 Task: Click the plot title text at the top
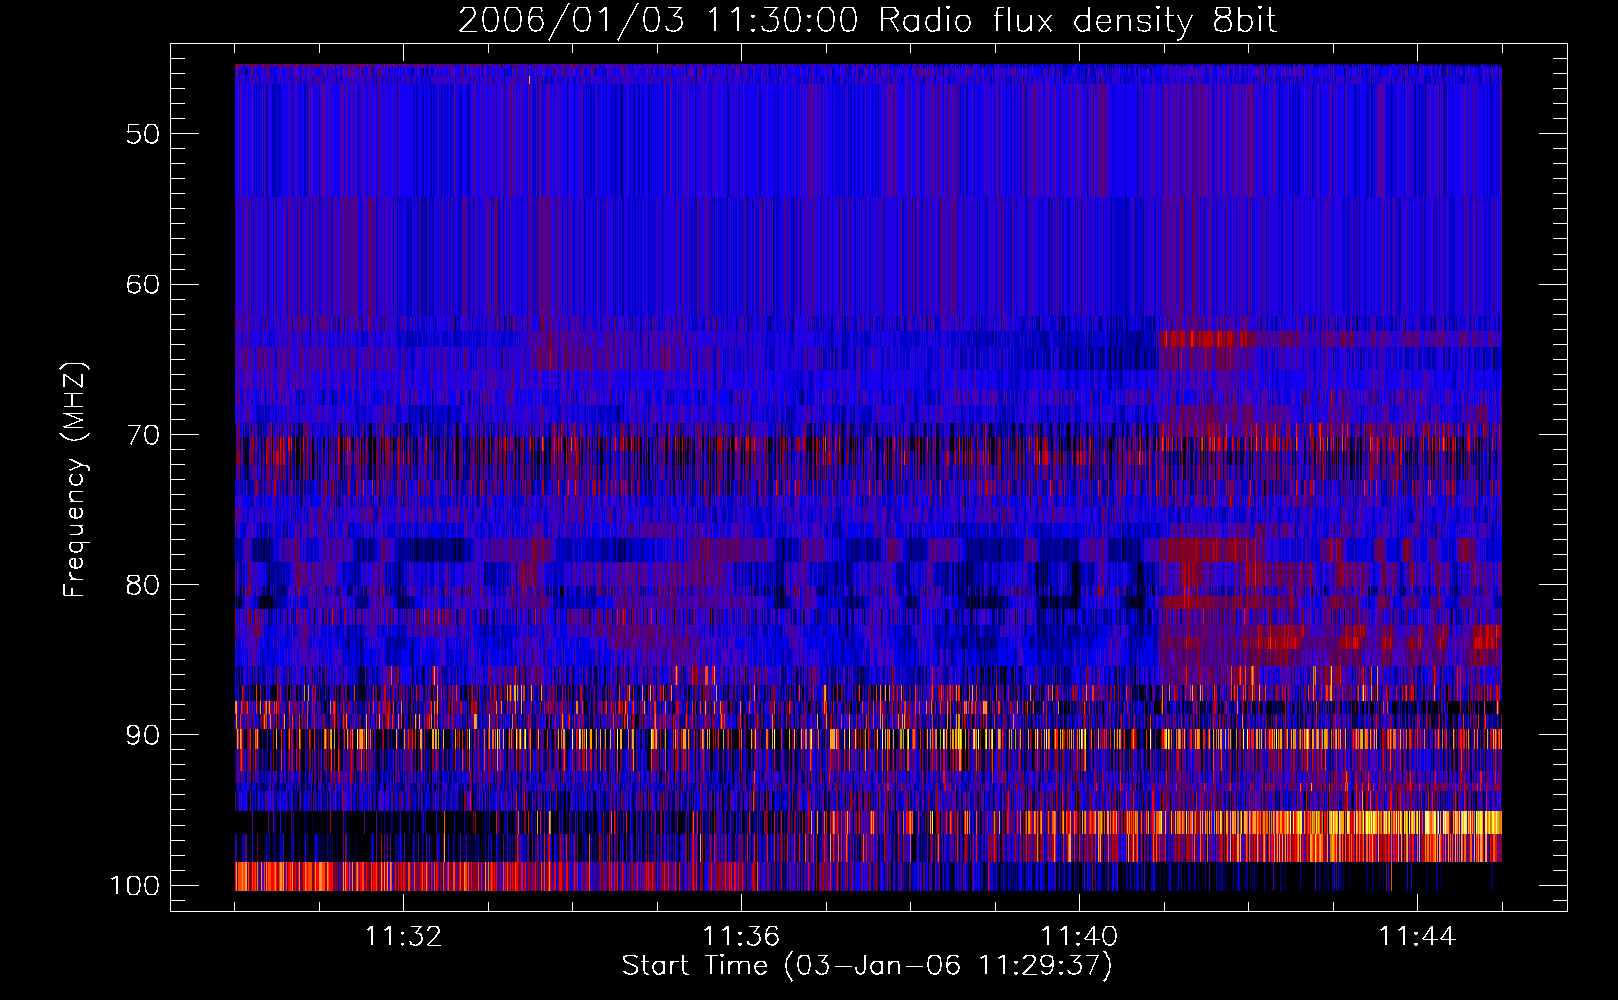point(867,21)
